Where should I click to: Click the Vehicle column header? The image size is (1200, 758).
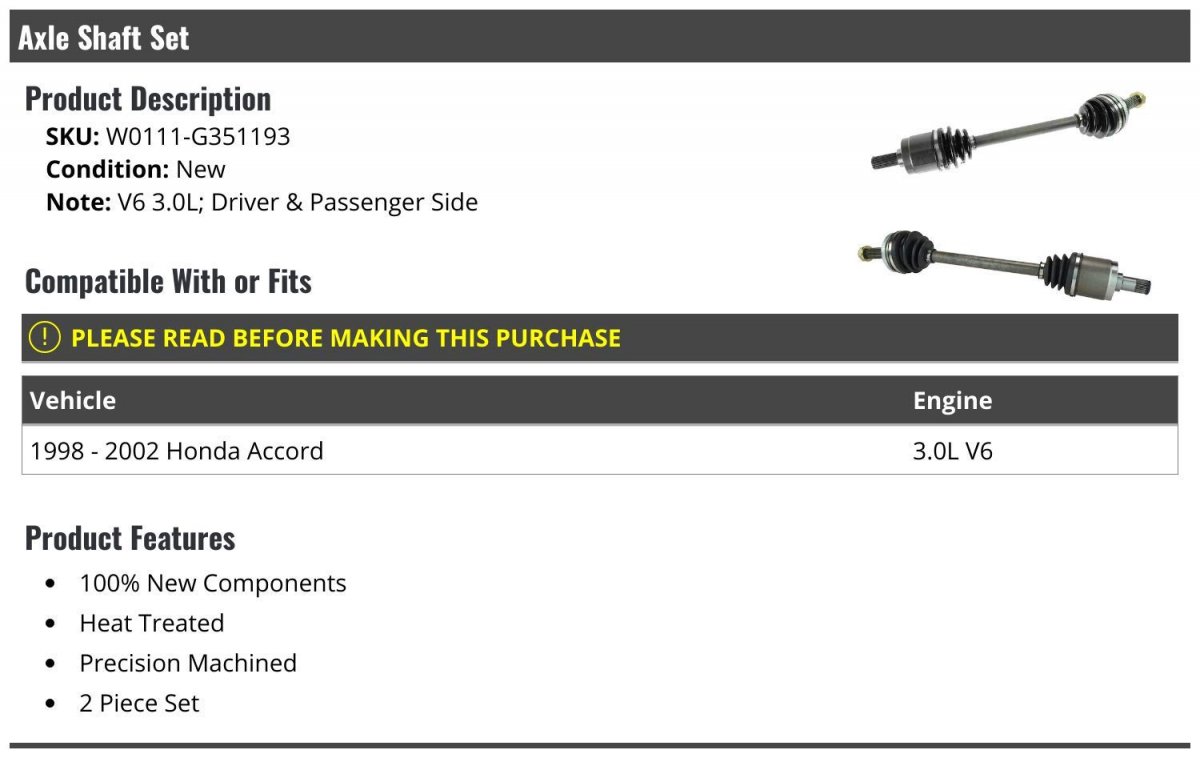(x=73, y=401)
